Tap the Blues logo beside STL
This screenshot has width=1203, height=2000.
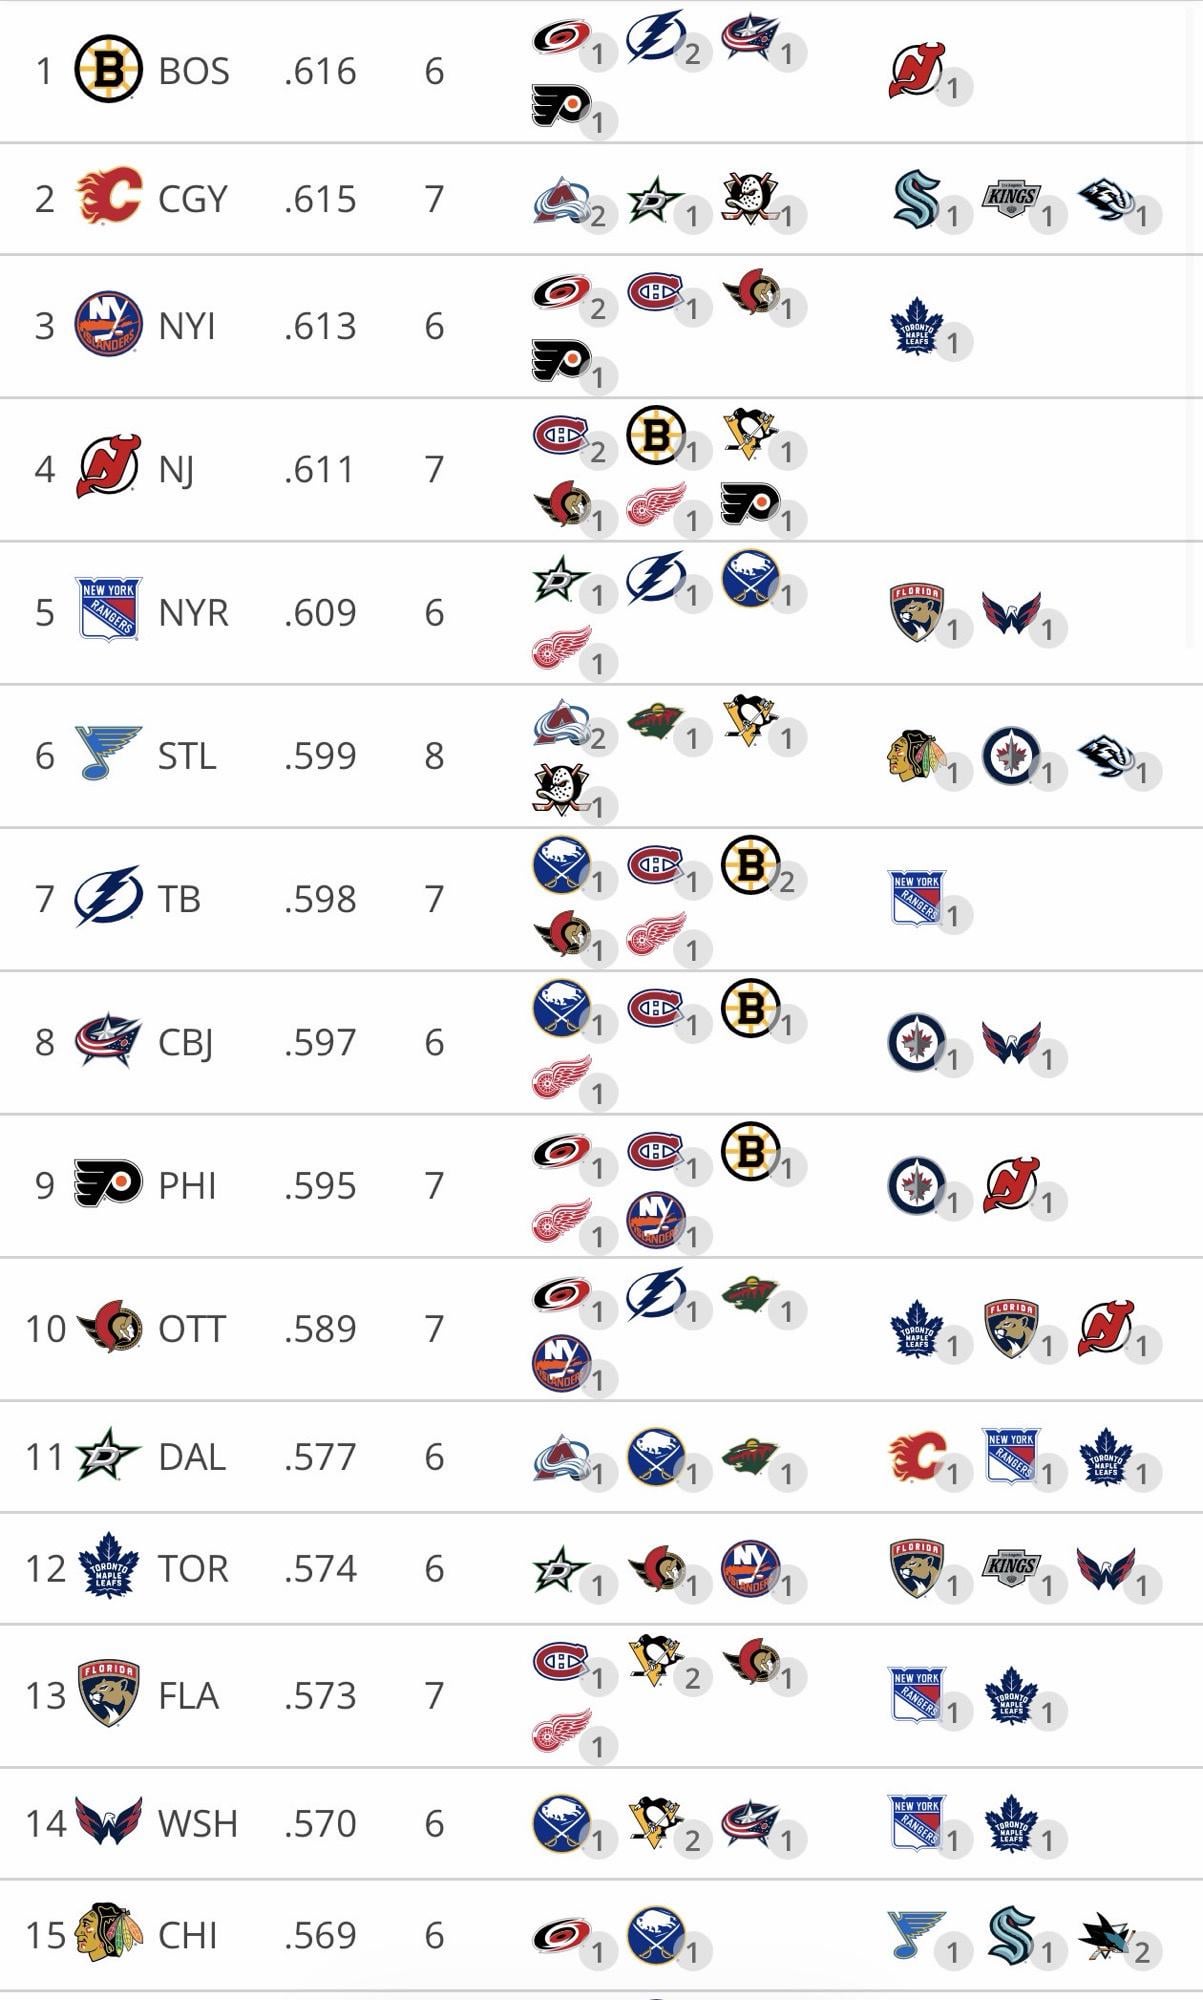click(x=109, y=754)
